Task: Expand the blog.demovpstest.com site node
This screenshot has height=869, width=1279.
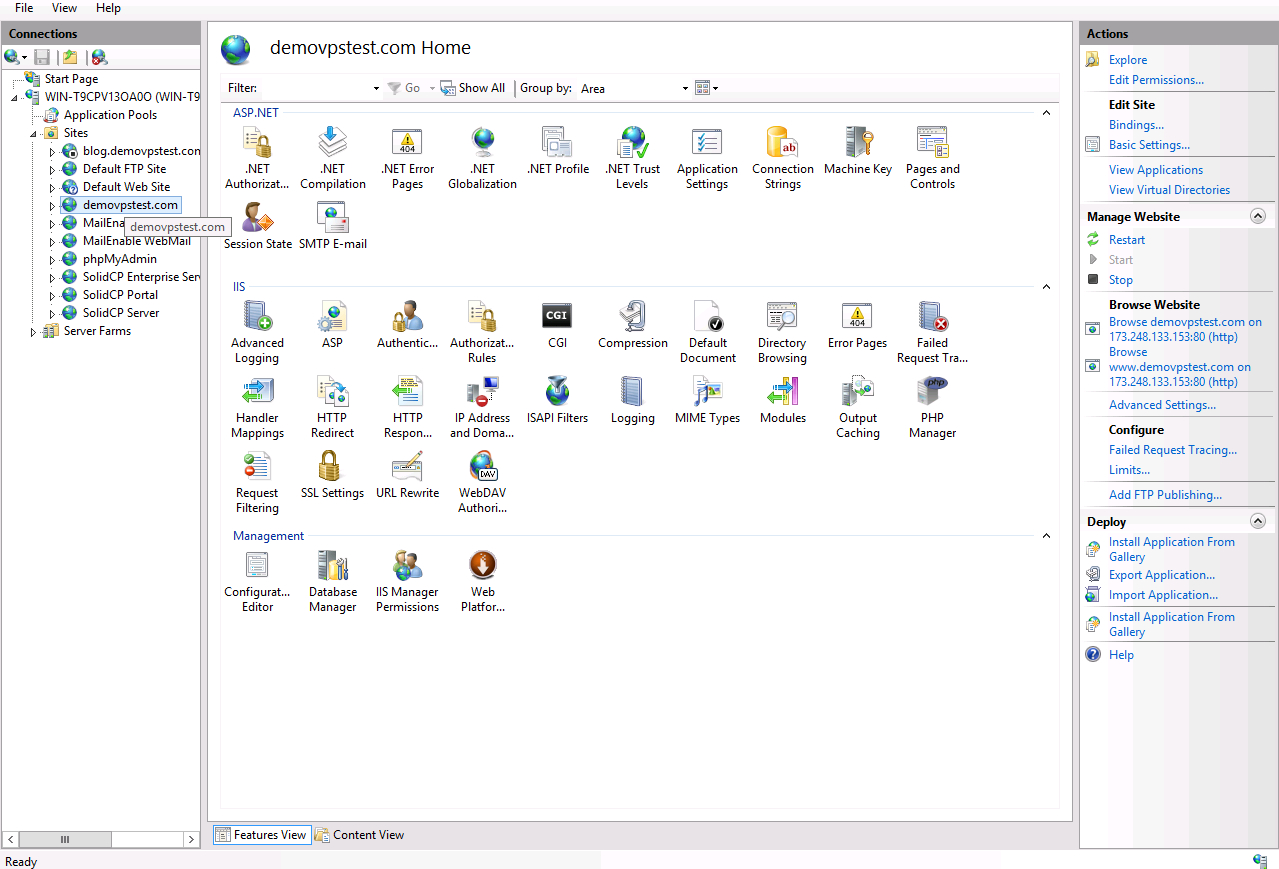Action: tap(53, 152)
